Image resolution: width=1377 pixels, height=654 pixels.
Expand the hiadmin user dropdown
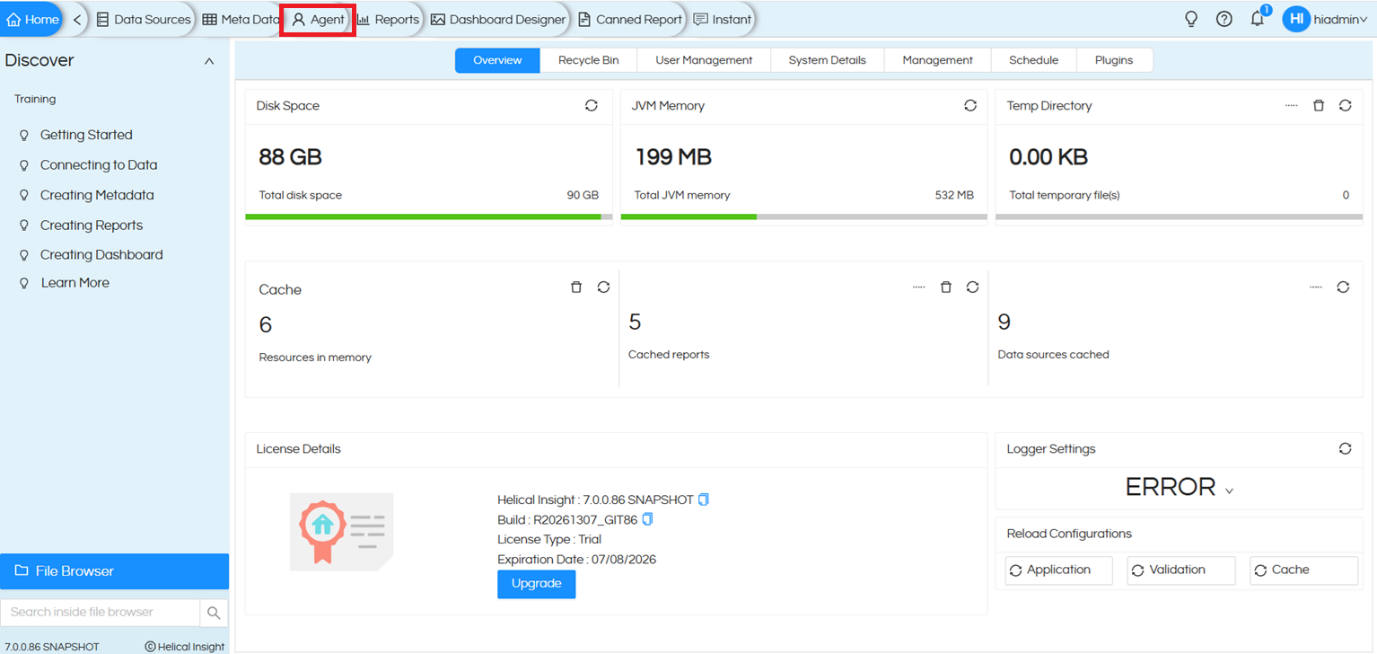(x=1341, y=20)
